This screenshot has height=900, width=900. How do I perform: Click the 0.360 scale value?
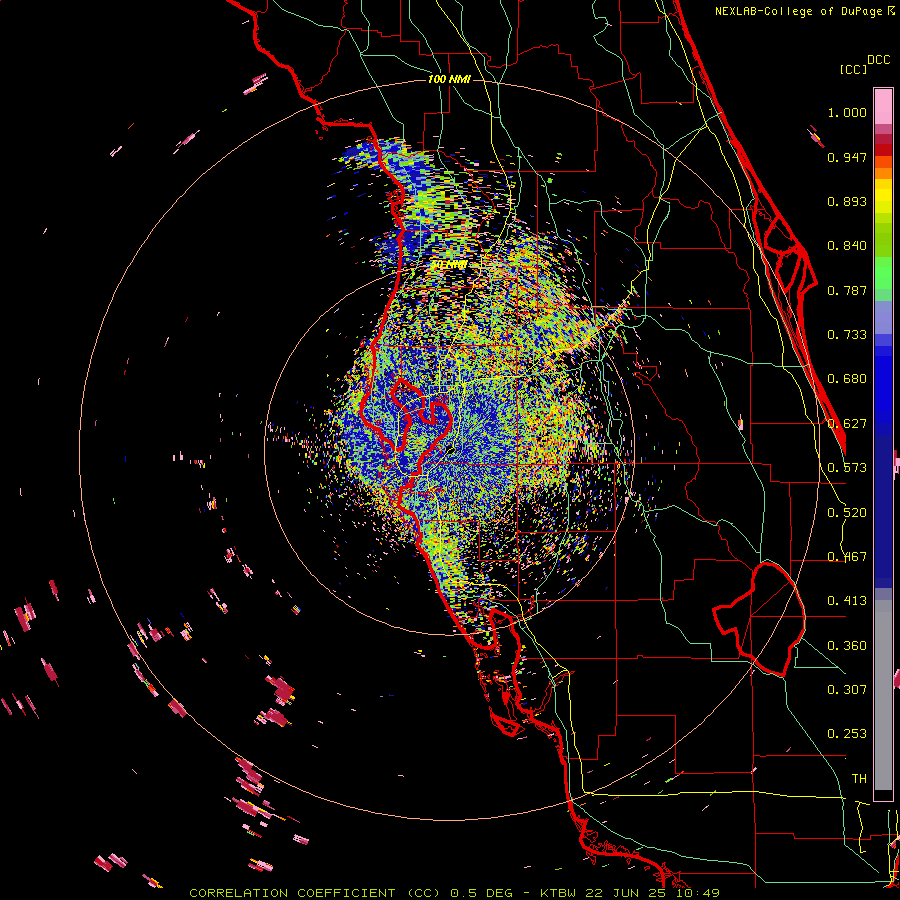tap(847, 646)
